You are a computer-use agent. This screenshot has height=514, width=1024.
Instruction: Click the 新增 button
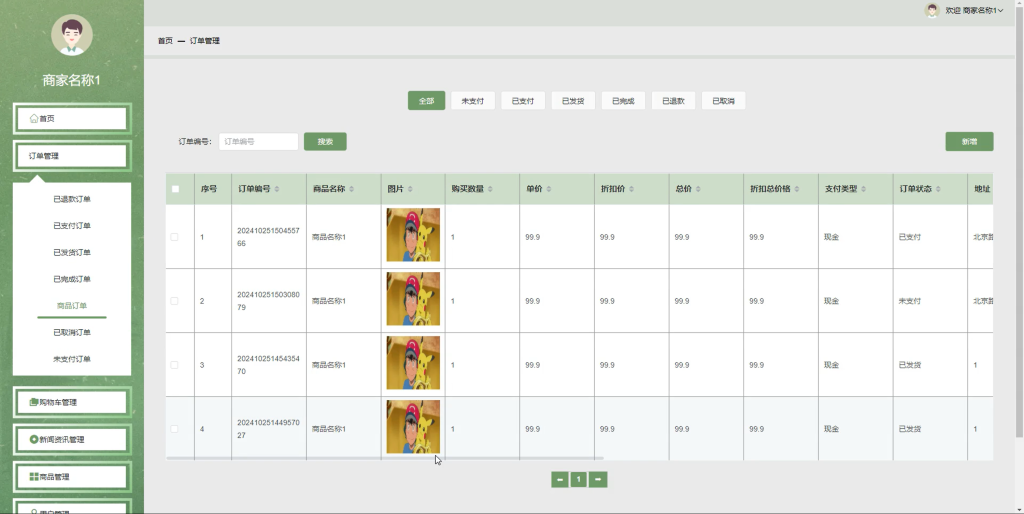(x=969, y=142)
